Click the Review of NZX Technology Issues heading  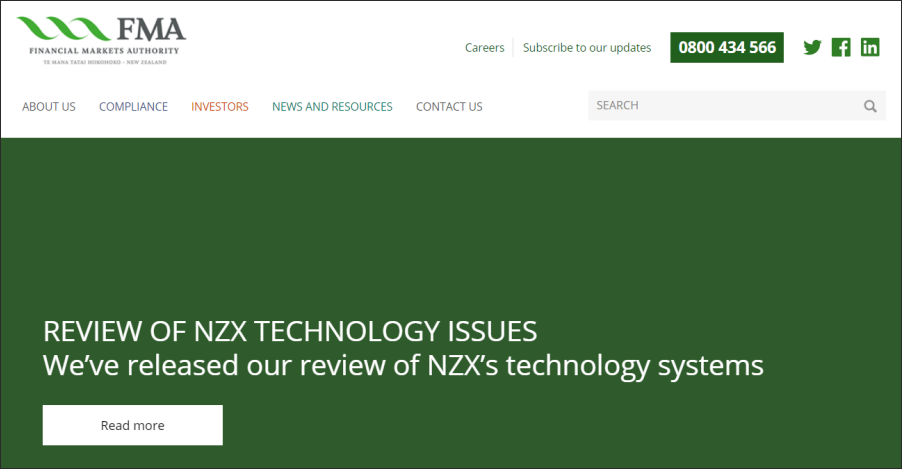tap(290, 331)
